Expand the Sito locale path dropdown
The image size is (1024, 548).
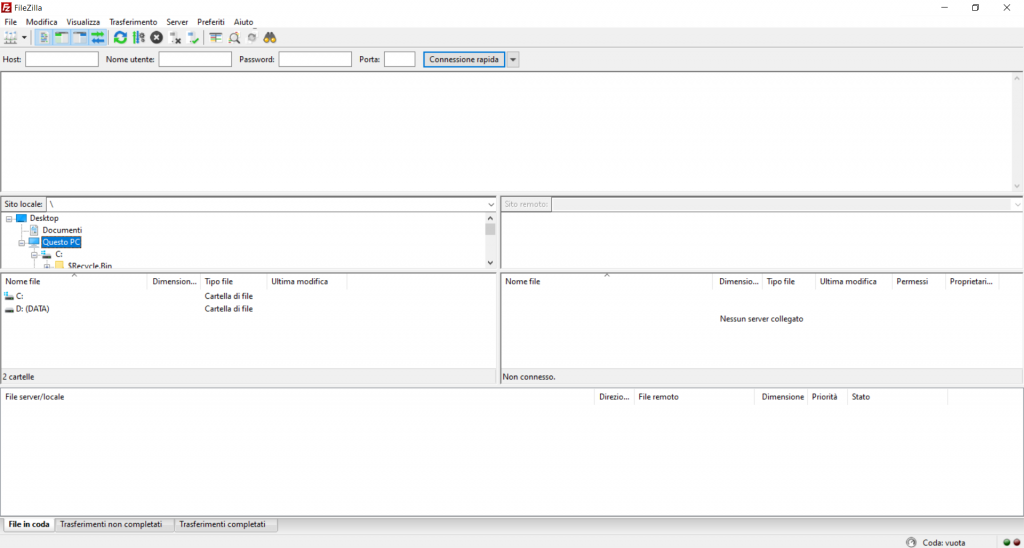coord(490,204)
